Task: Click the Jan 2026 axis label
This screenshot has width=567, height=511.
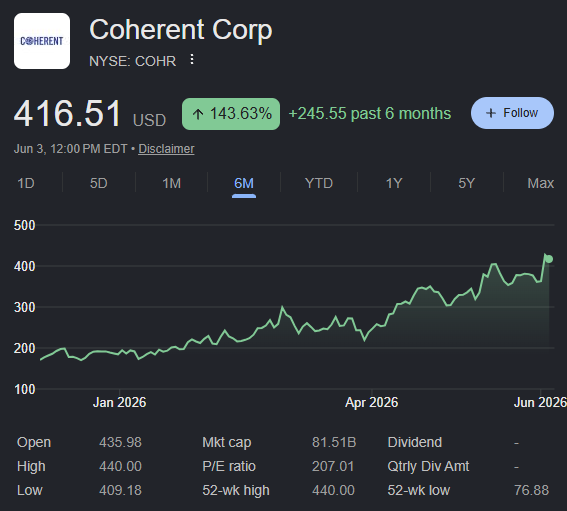Action: click(119, 403)
